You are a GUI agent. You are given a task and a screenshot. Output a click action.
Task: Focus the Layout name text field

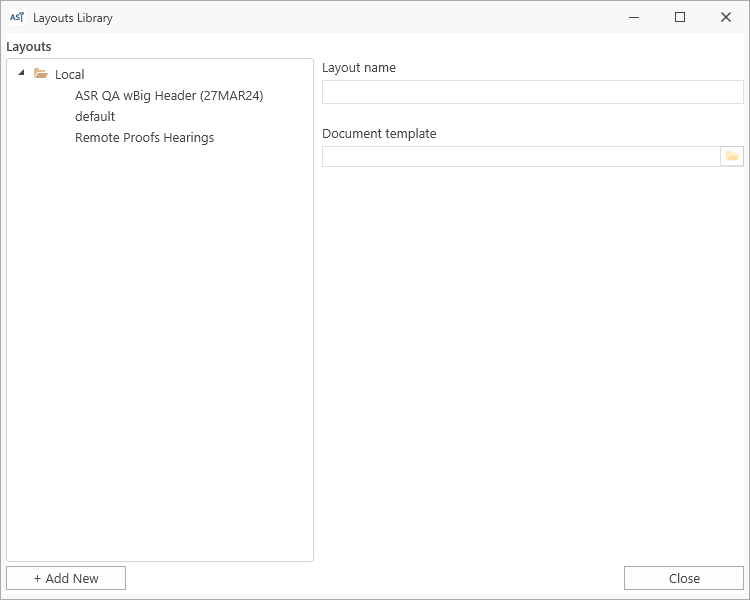pos(532,92)
